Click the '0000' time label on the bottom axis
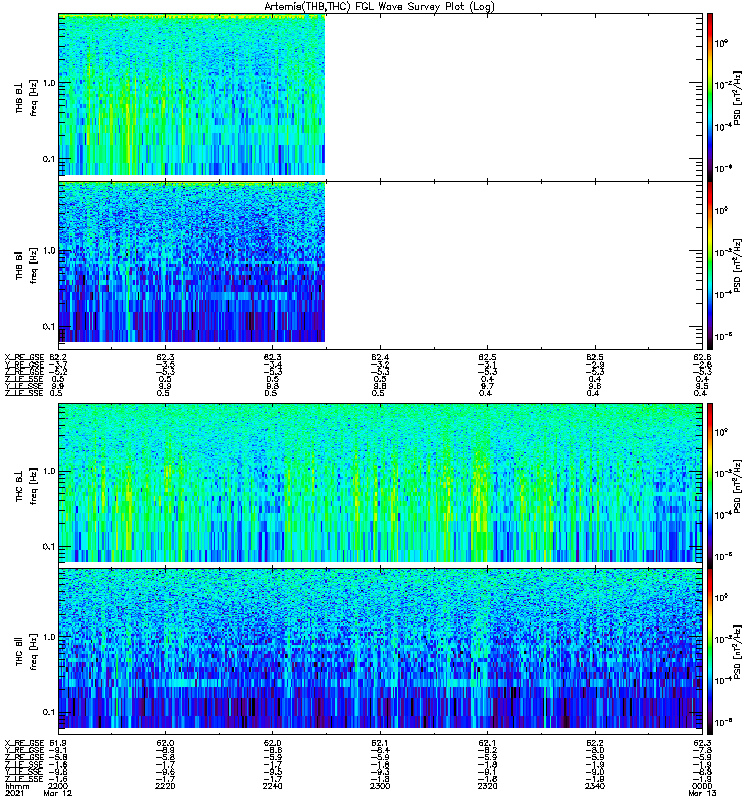Screen dimensions: 750x800 [x=702, y=786]
